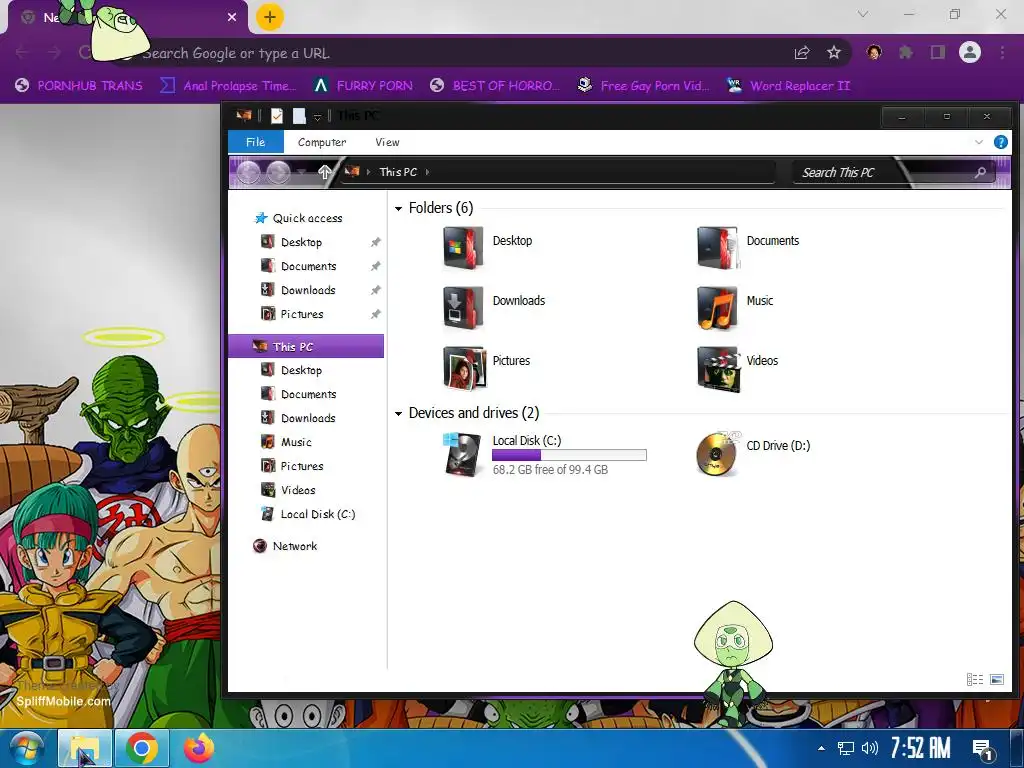
Task: Show hidden tray icons arrow
Action: pyautogui.click(x=821, y=748)
